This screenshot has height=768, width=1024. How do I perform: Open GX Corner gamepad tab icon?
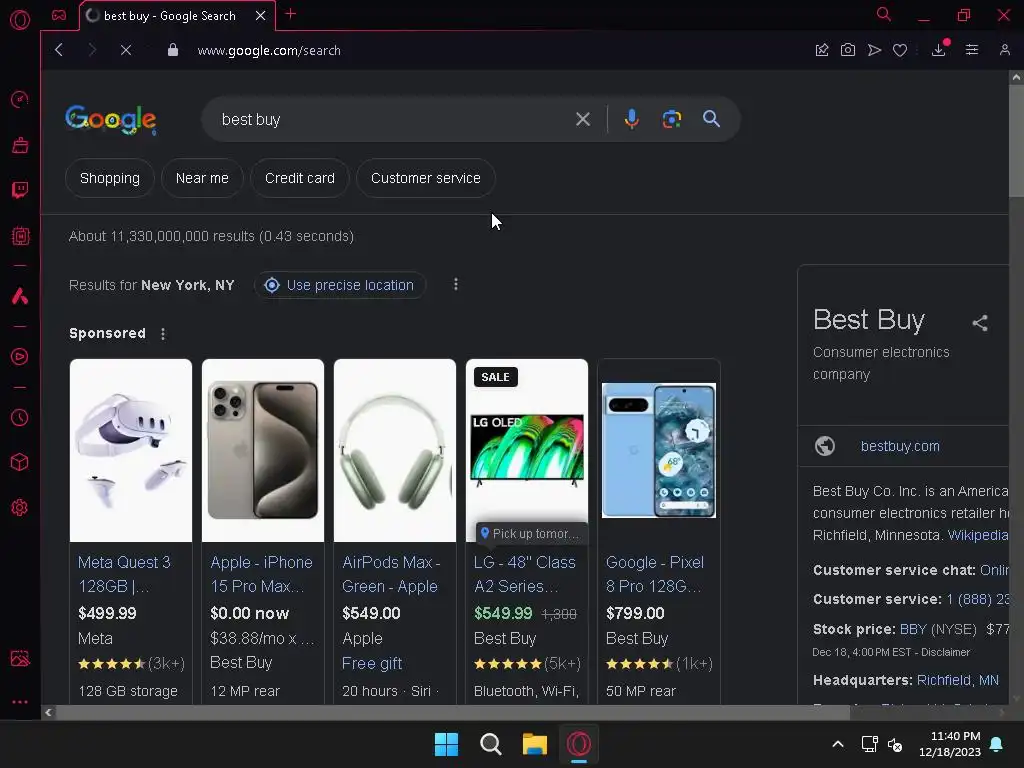[59, 15]
